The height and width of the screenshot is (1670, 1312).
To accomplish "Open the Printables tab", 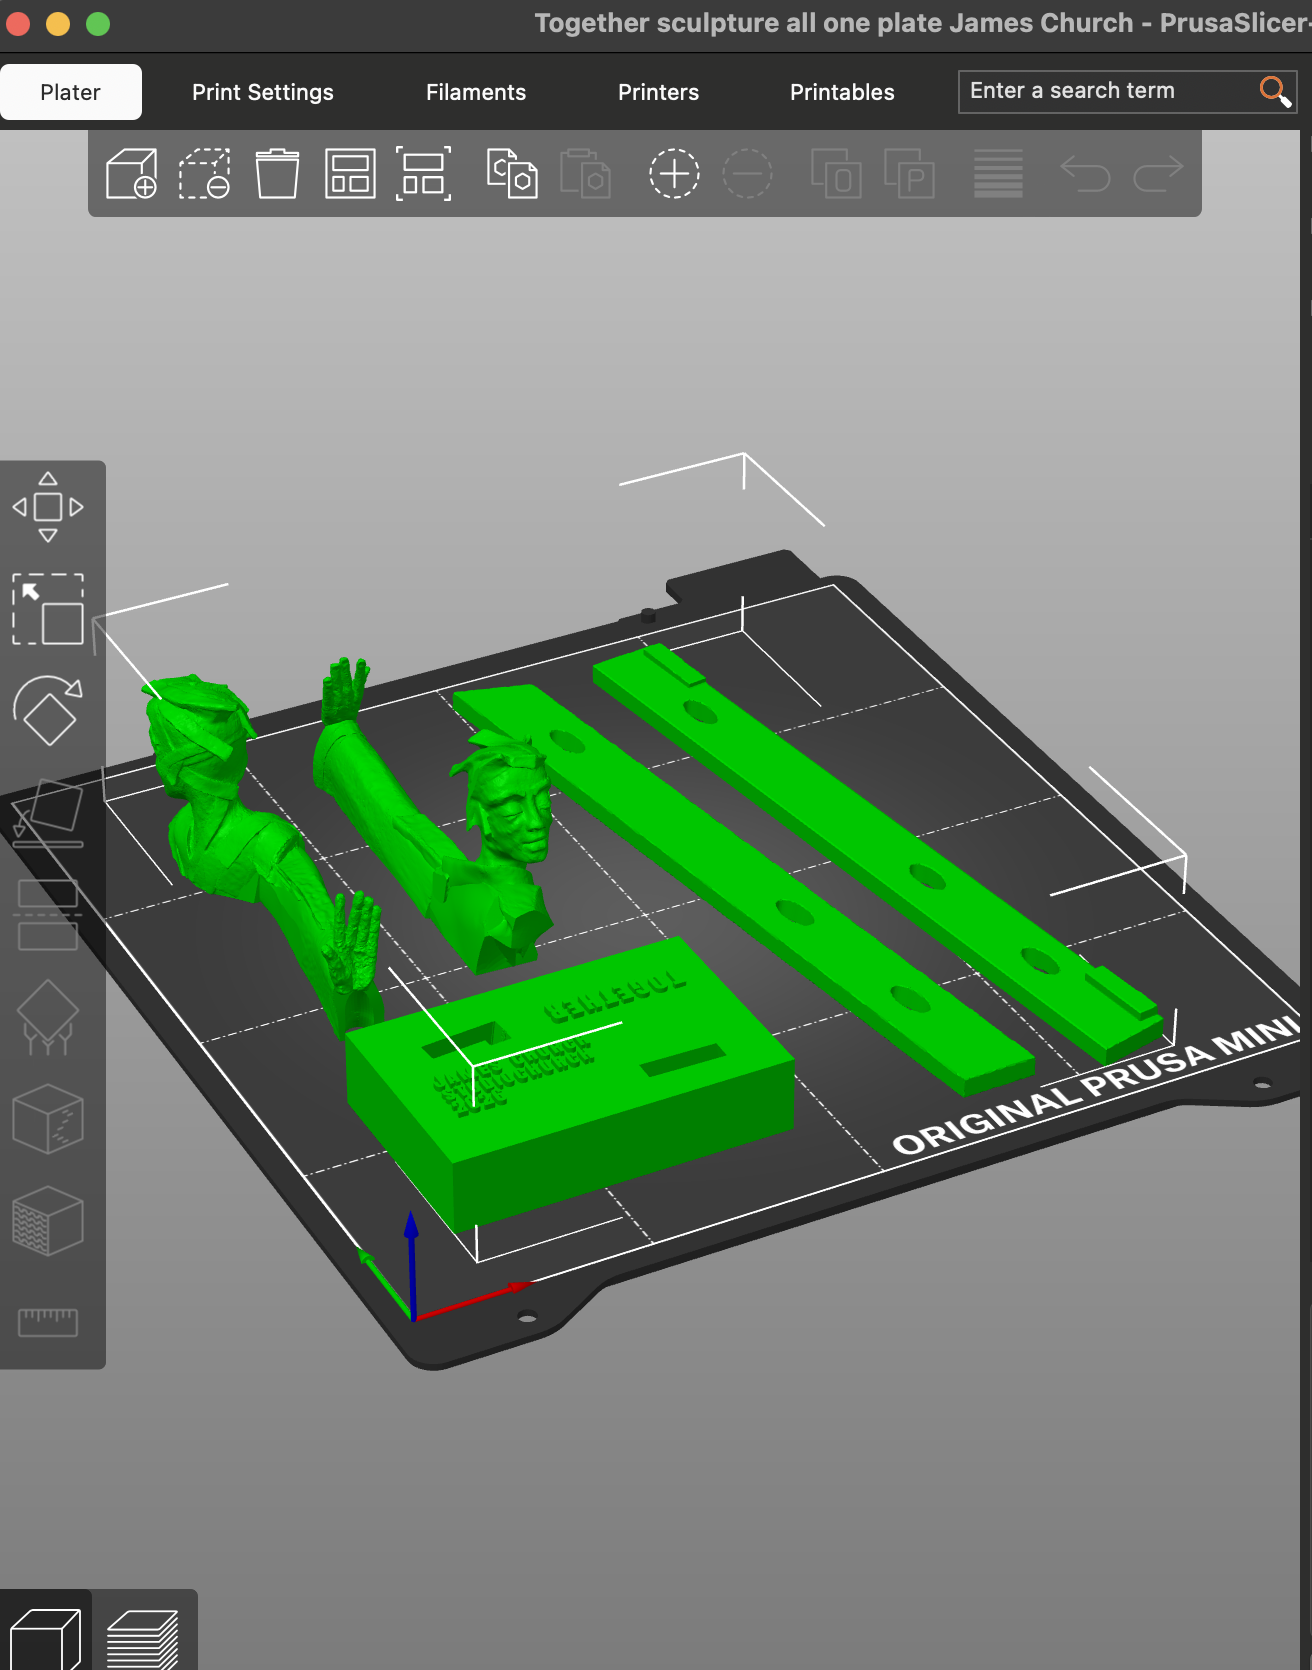I will point(842,92).
